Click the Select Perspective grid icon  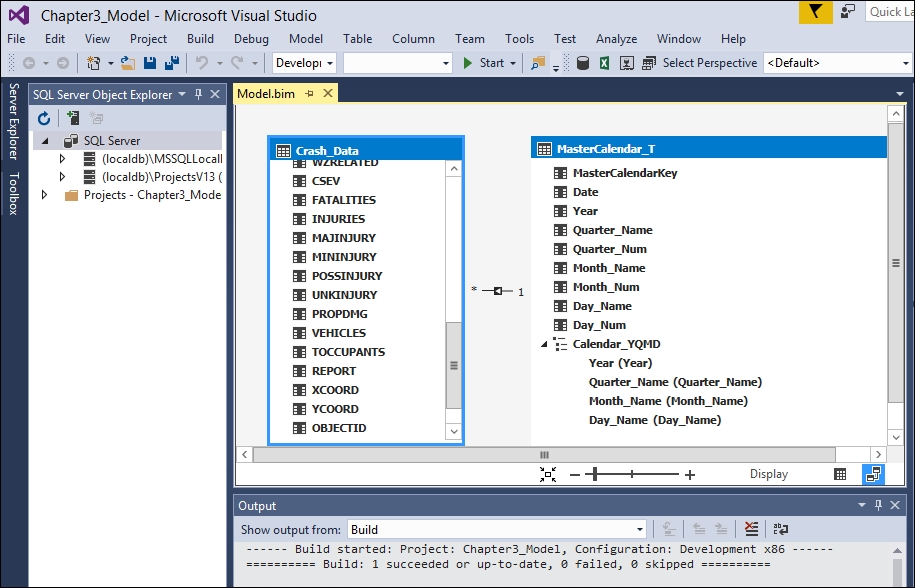[648, 63]
